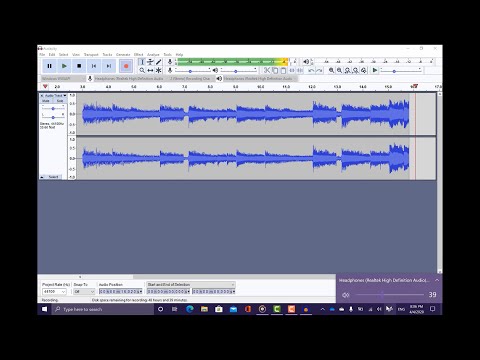Viewport: 480px width, 360px height.
Task: Open the Snap-To dropdown set to Off
Action: [x=84, y=292]
